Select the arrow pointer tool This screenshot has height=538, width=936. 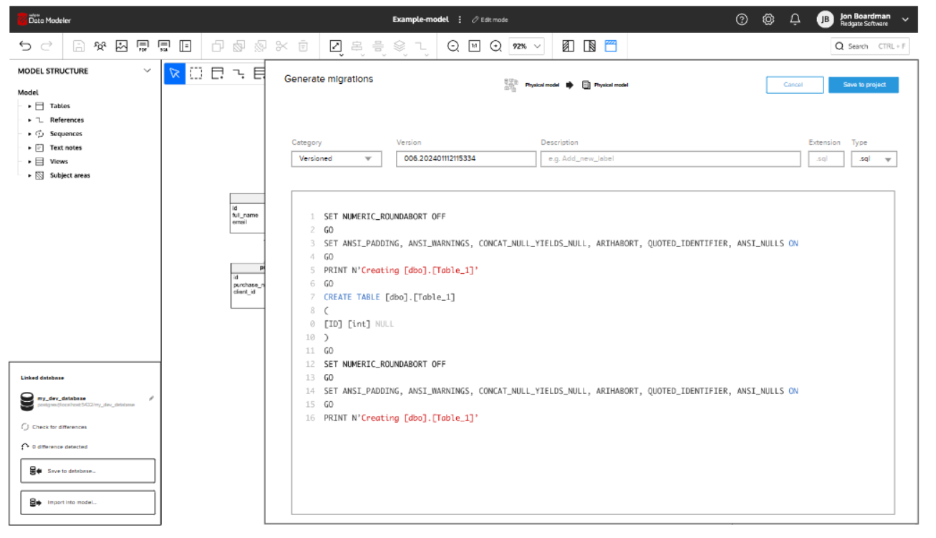(174, 73)
